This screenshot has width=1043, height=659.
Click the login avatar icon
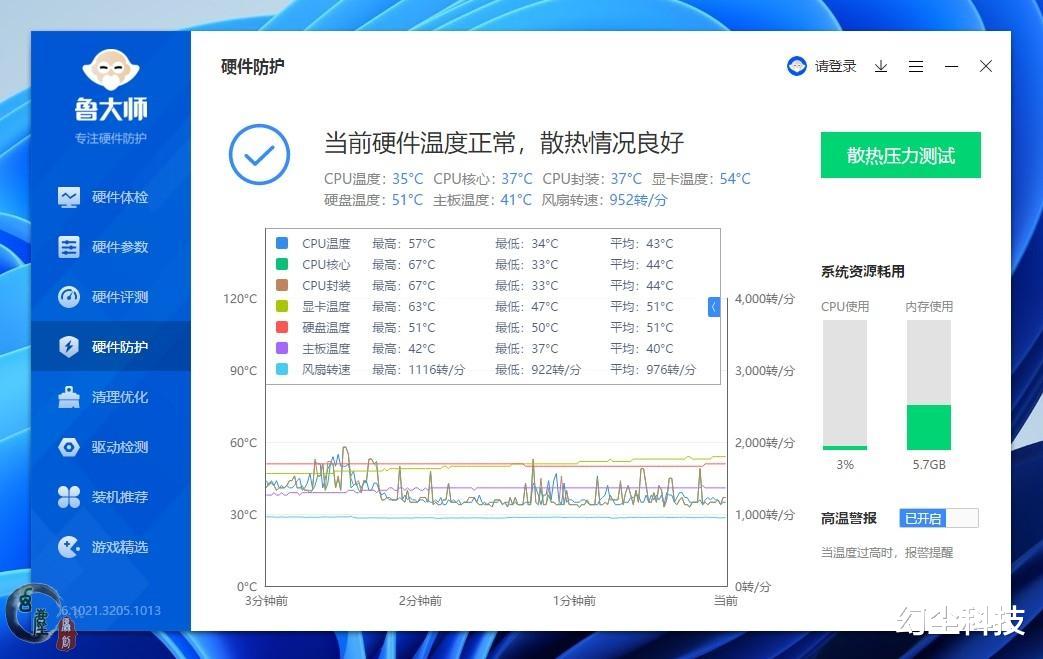(796, 66)
